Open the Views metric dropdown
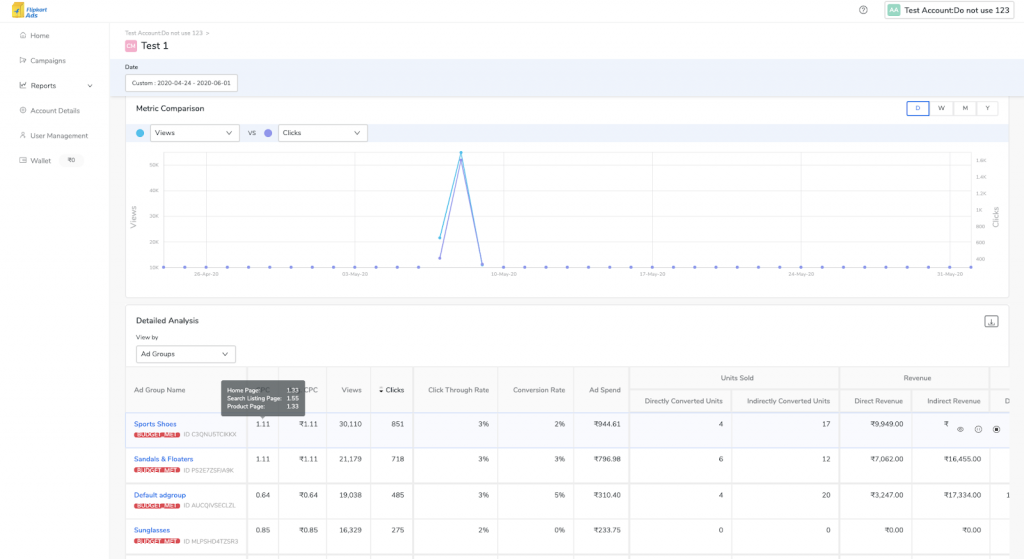This screenshot has height=559, width=1024. 194,133
